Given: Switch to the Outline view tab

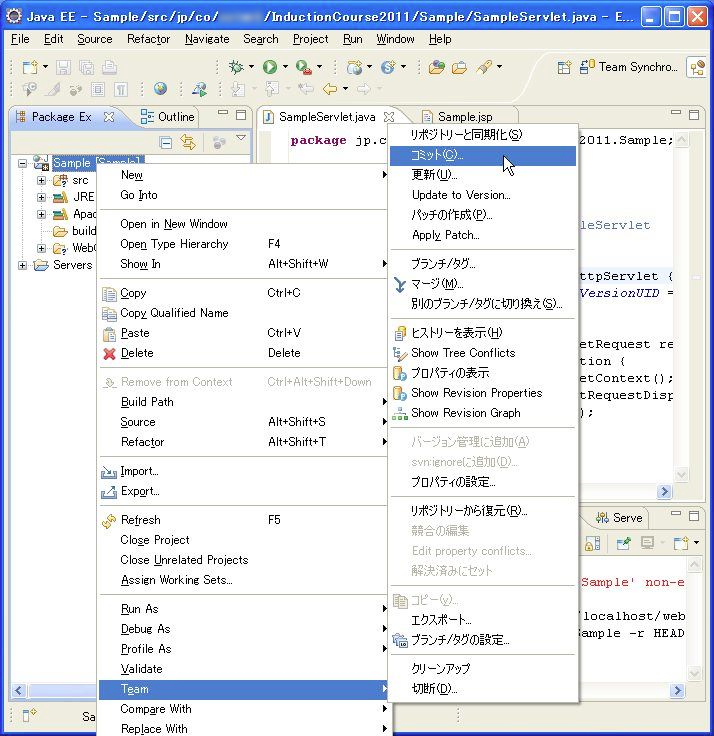Looking at the screenshot, I should (168, 116).
